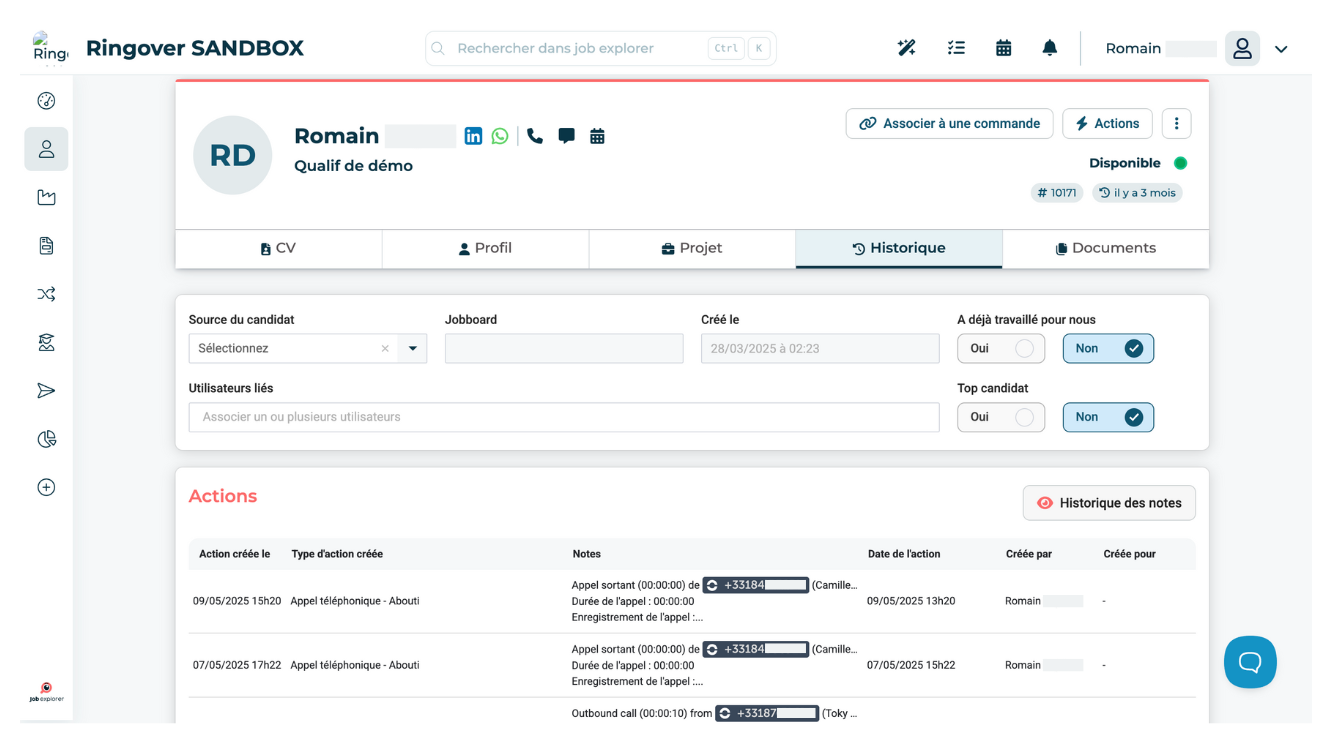This screenshot has width=1332, height=746.
Task: Open the pie chart statistics icon
Action: pyautogui.click(x=45, y=438)
